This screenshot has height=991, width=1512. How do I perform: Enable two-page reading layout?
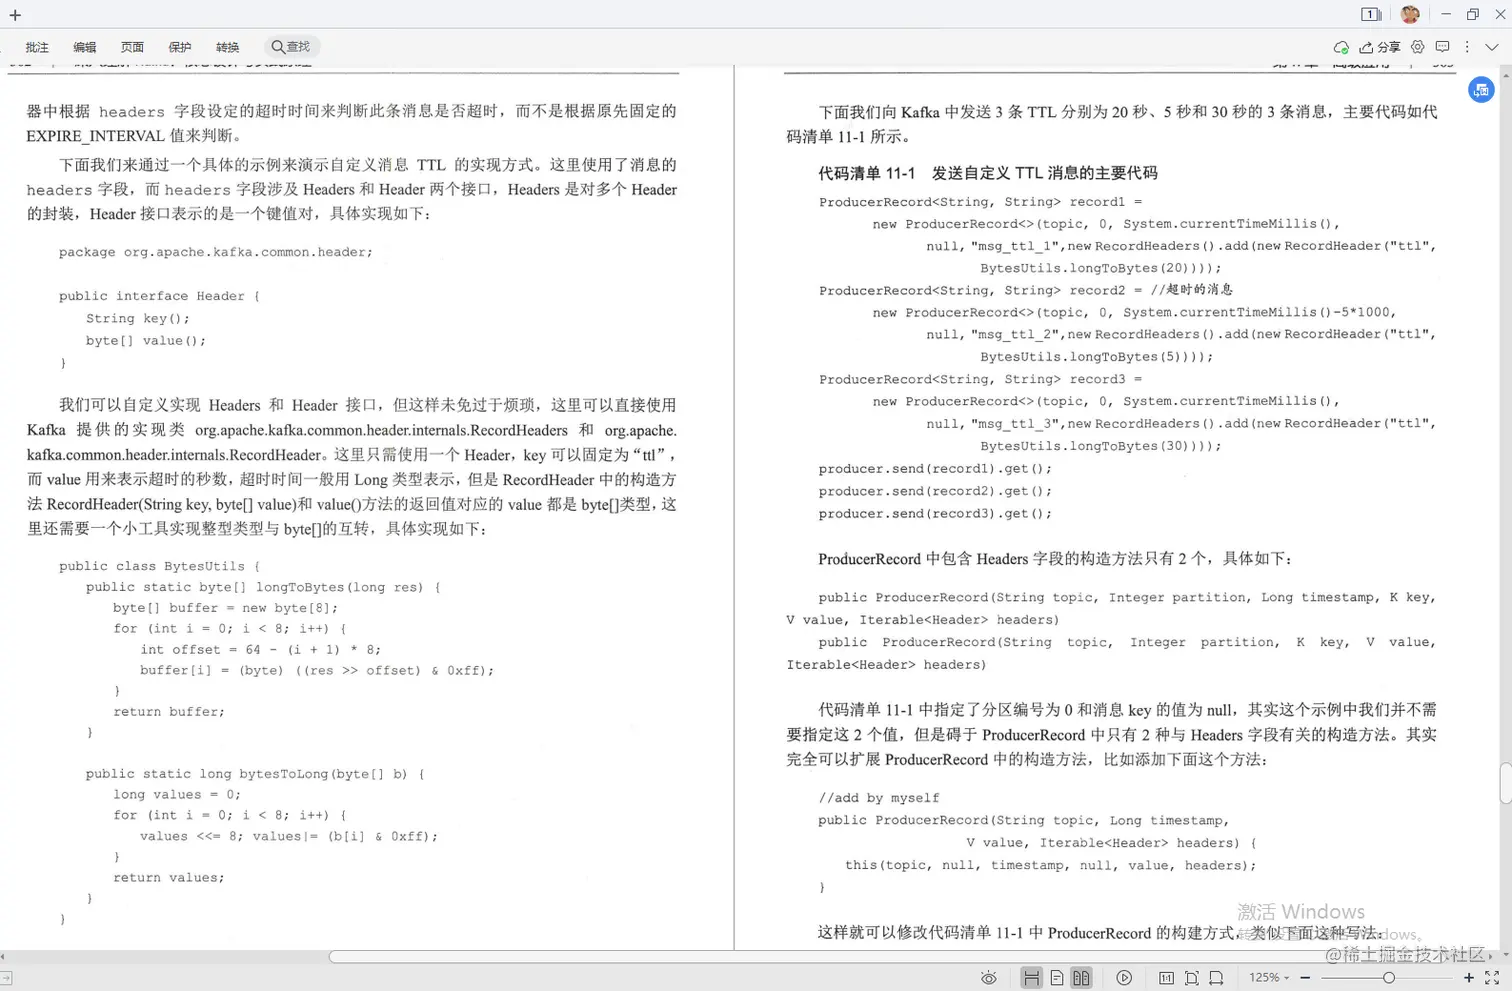tap(1082, 977)
